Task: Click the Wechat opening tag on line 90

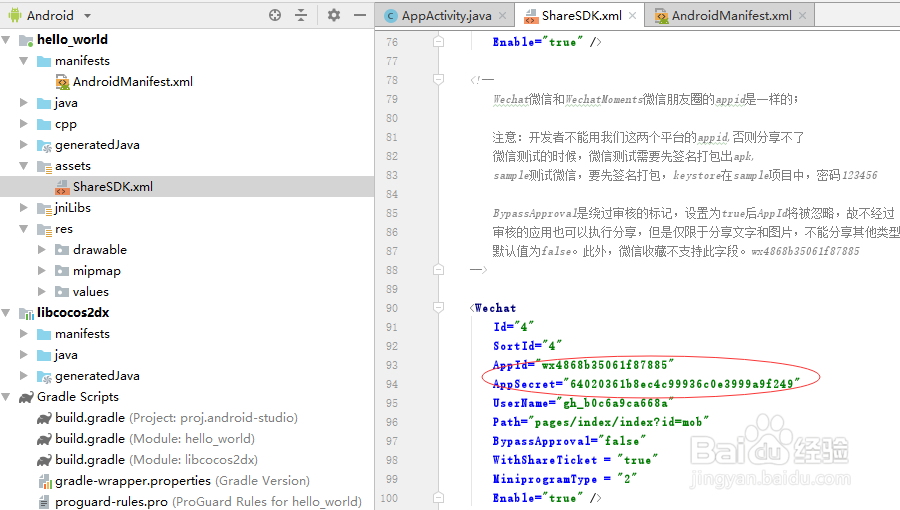Action: pos(493,308)
